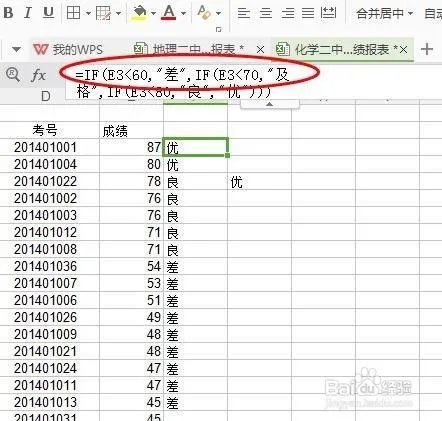This screenshot has width=442, height=421.
Task: Select cell with 201401008
Action: coord(50,249)
